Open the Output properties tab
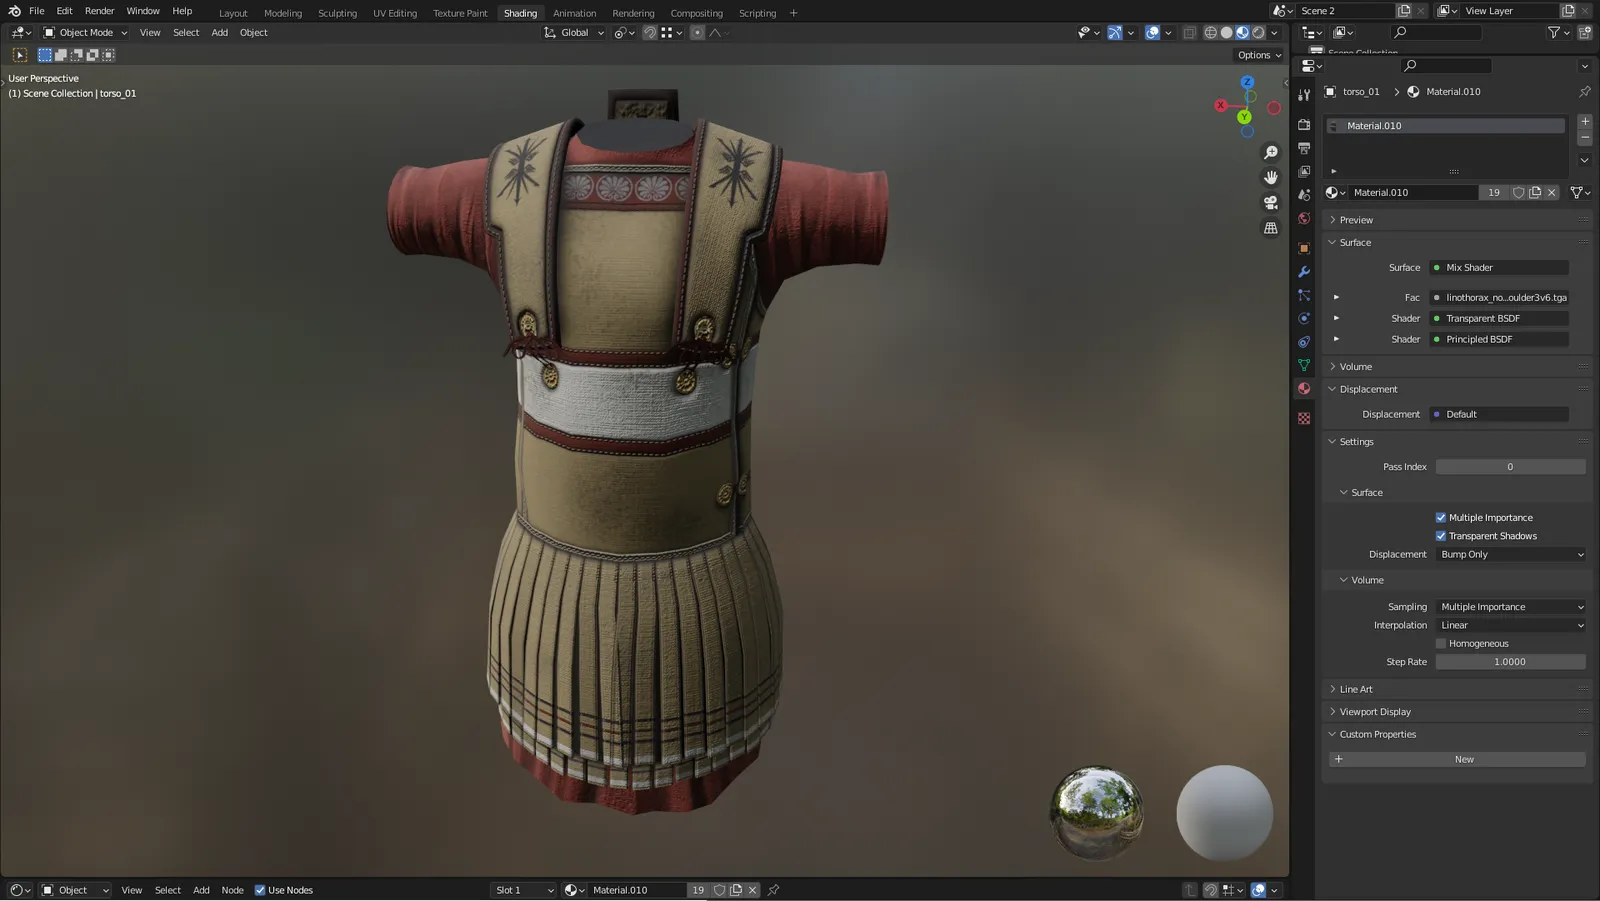 coord(1304,148)
